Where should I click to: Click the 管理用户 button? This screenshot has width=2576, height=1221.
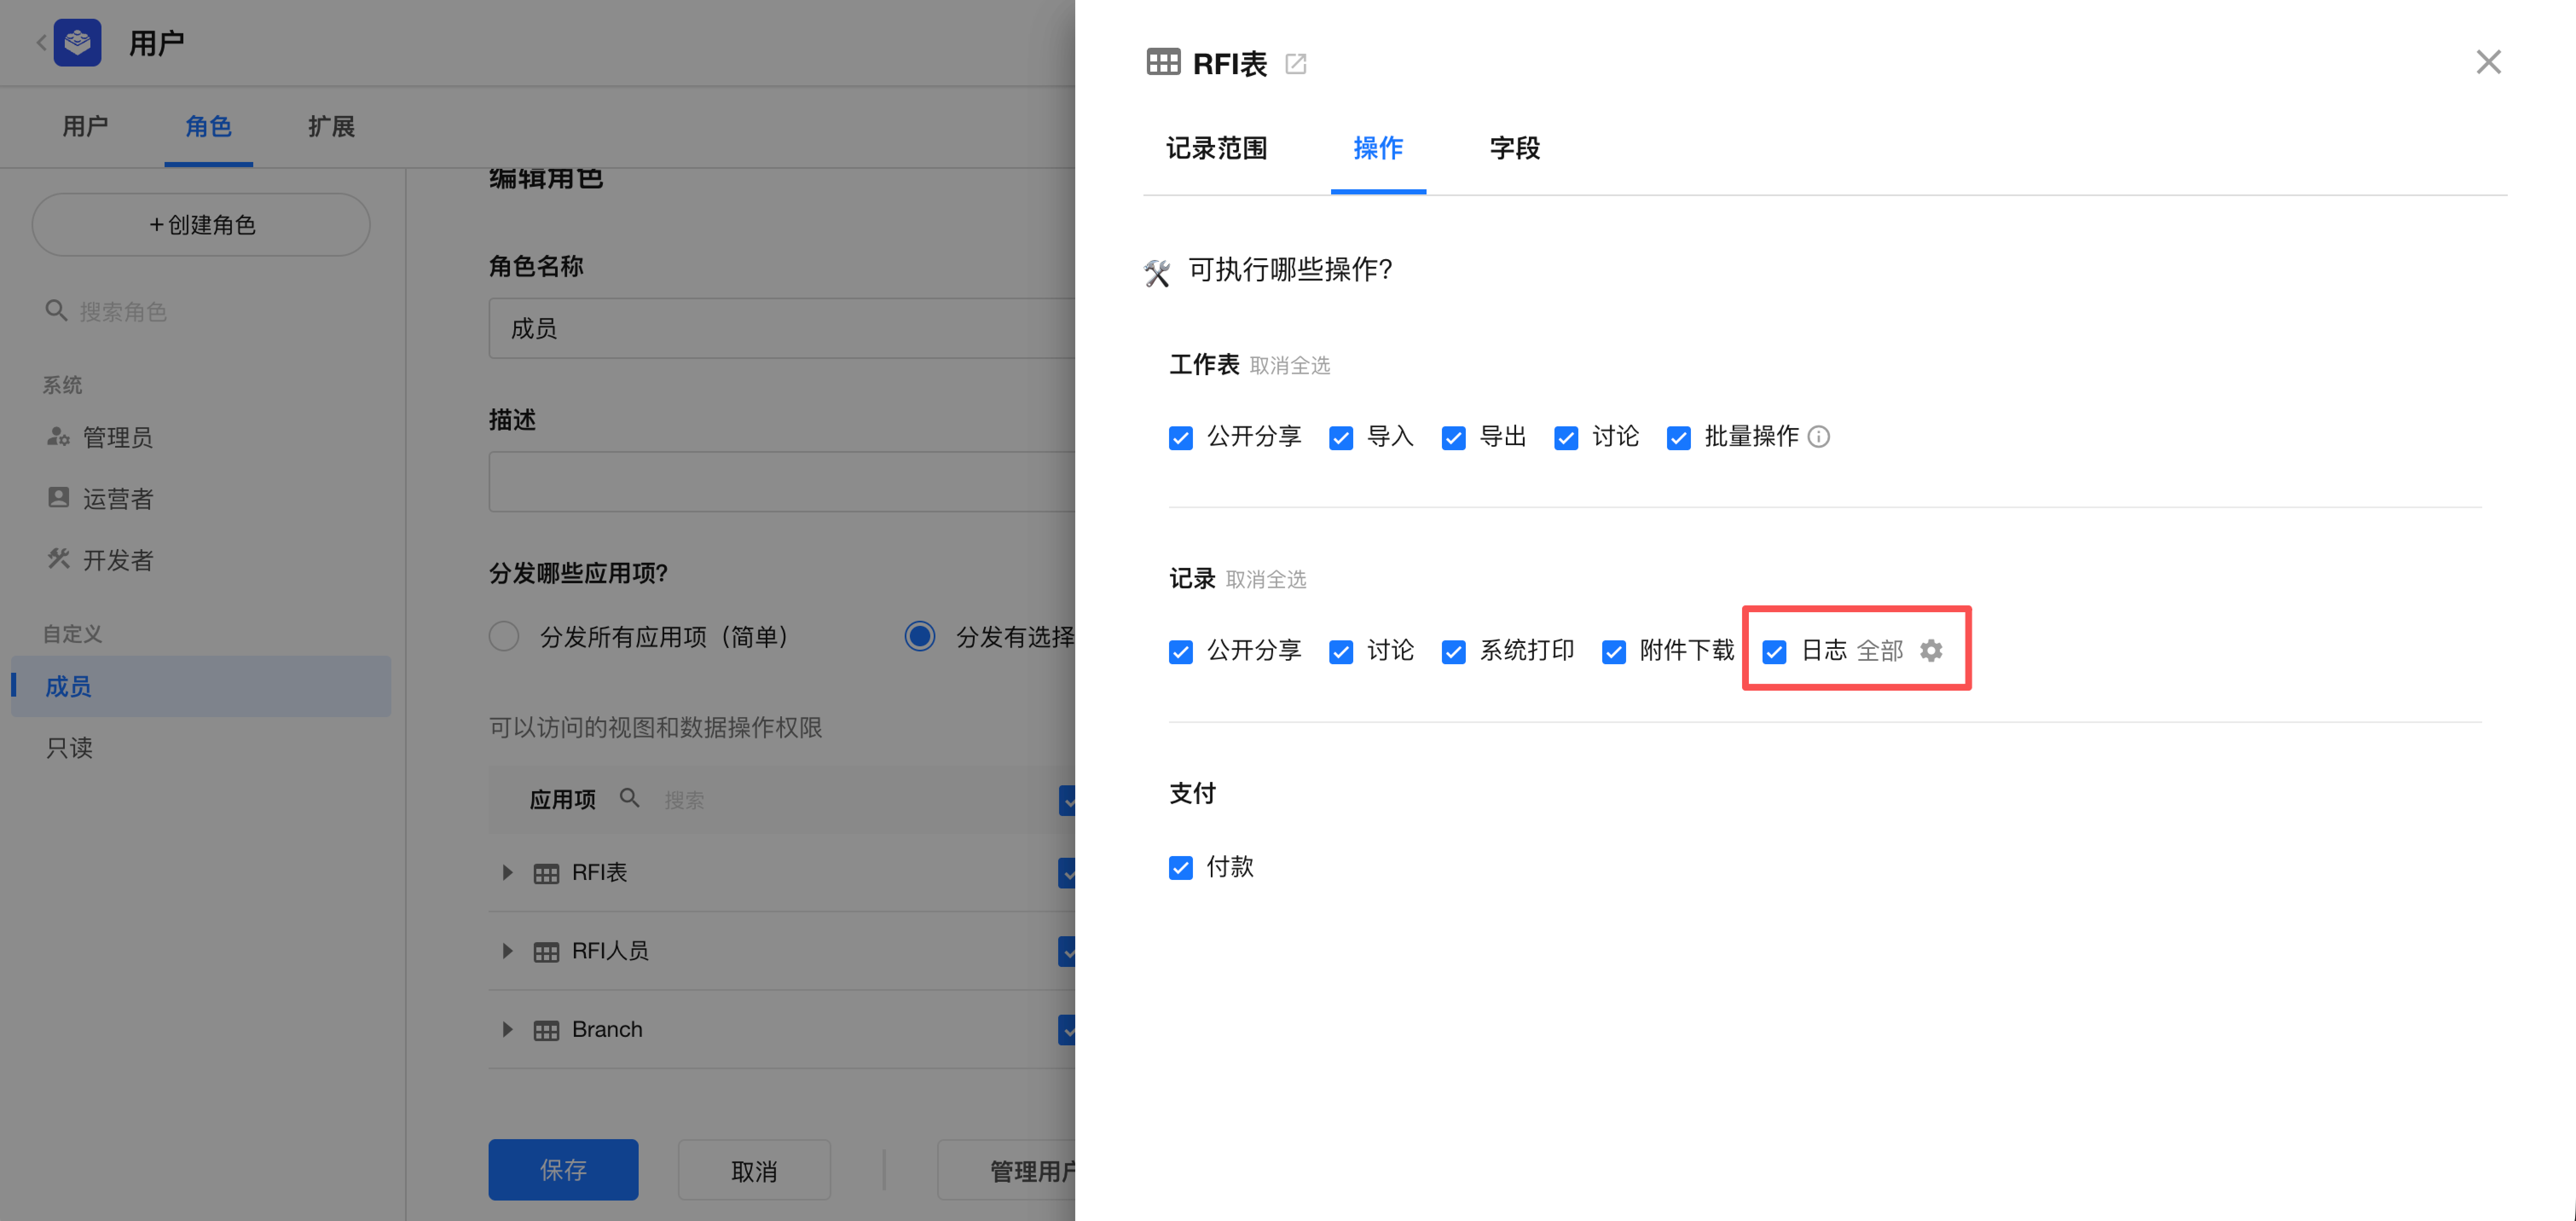[x=1007, y=1170]
